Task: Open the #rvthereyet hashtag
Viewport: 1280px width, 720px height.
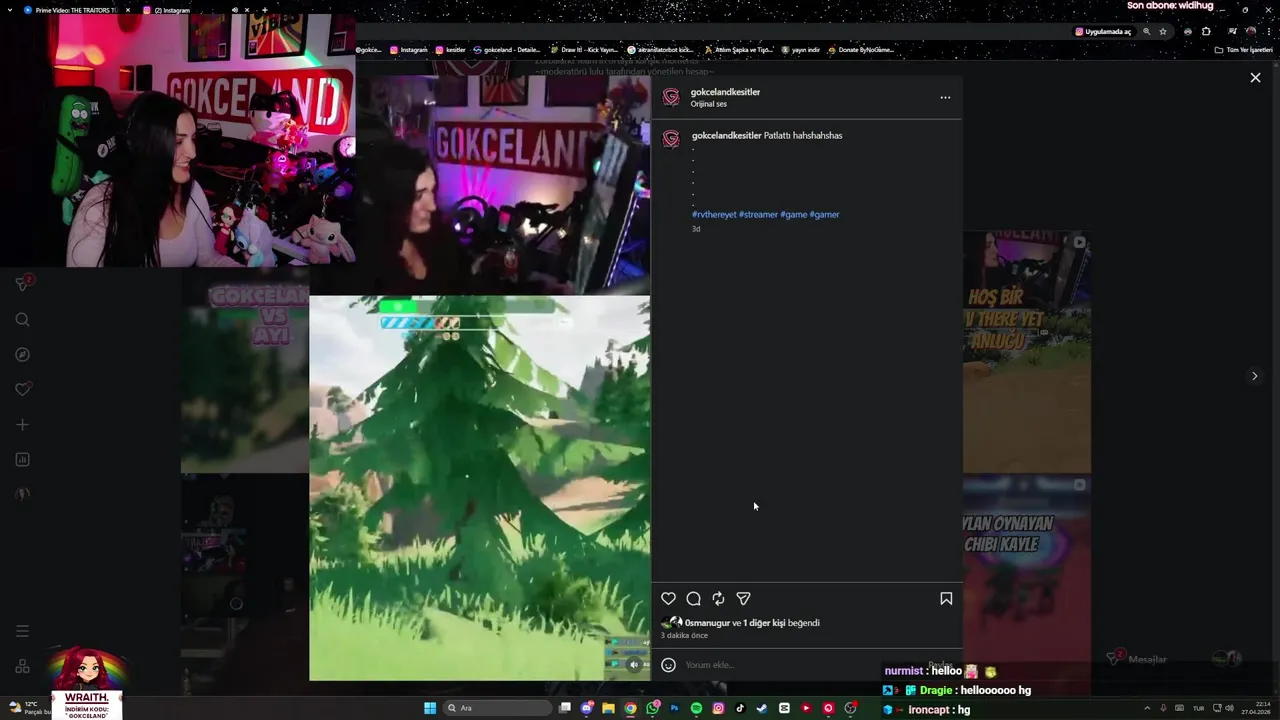Action: (714, 215)
